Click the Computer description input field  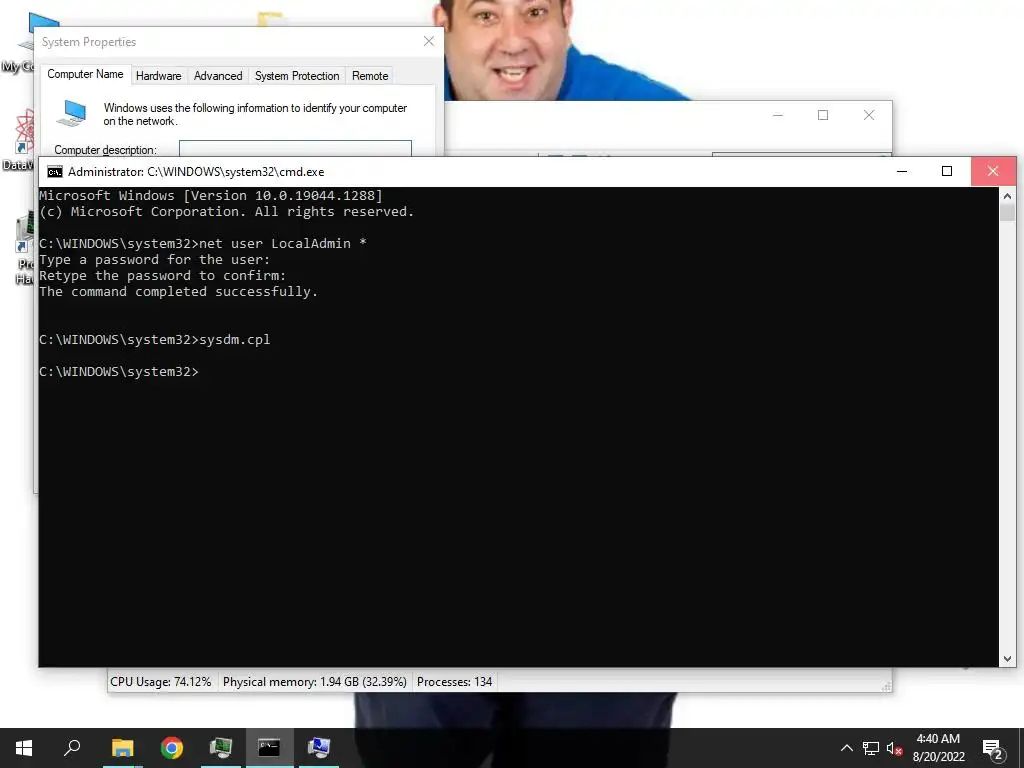coord(295,148)
